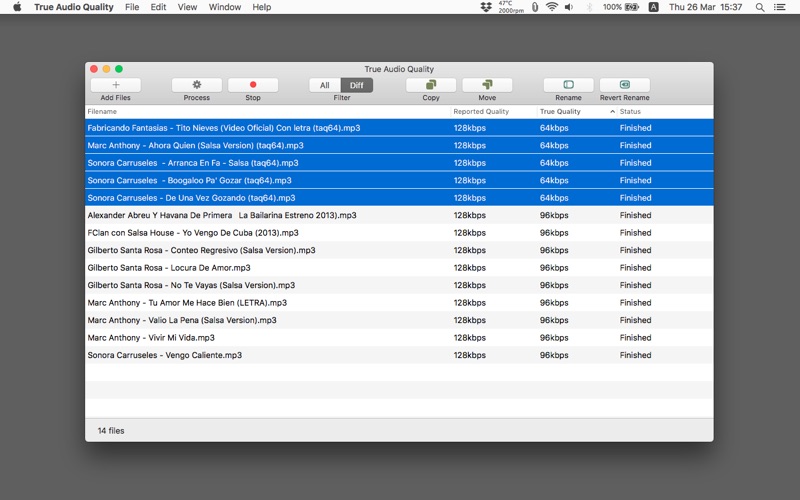
Task: Select Marc Anthony - Ahora Quien file
Action: pos(399,145)
